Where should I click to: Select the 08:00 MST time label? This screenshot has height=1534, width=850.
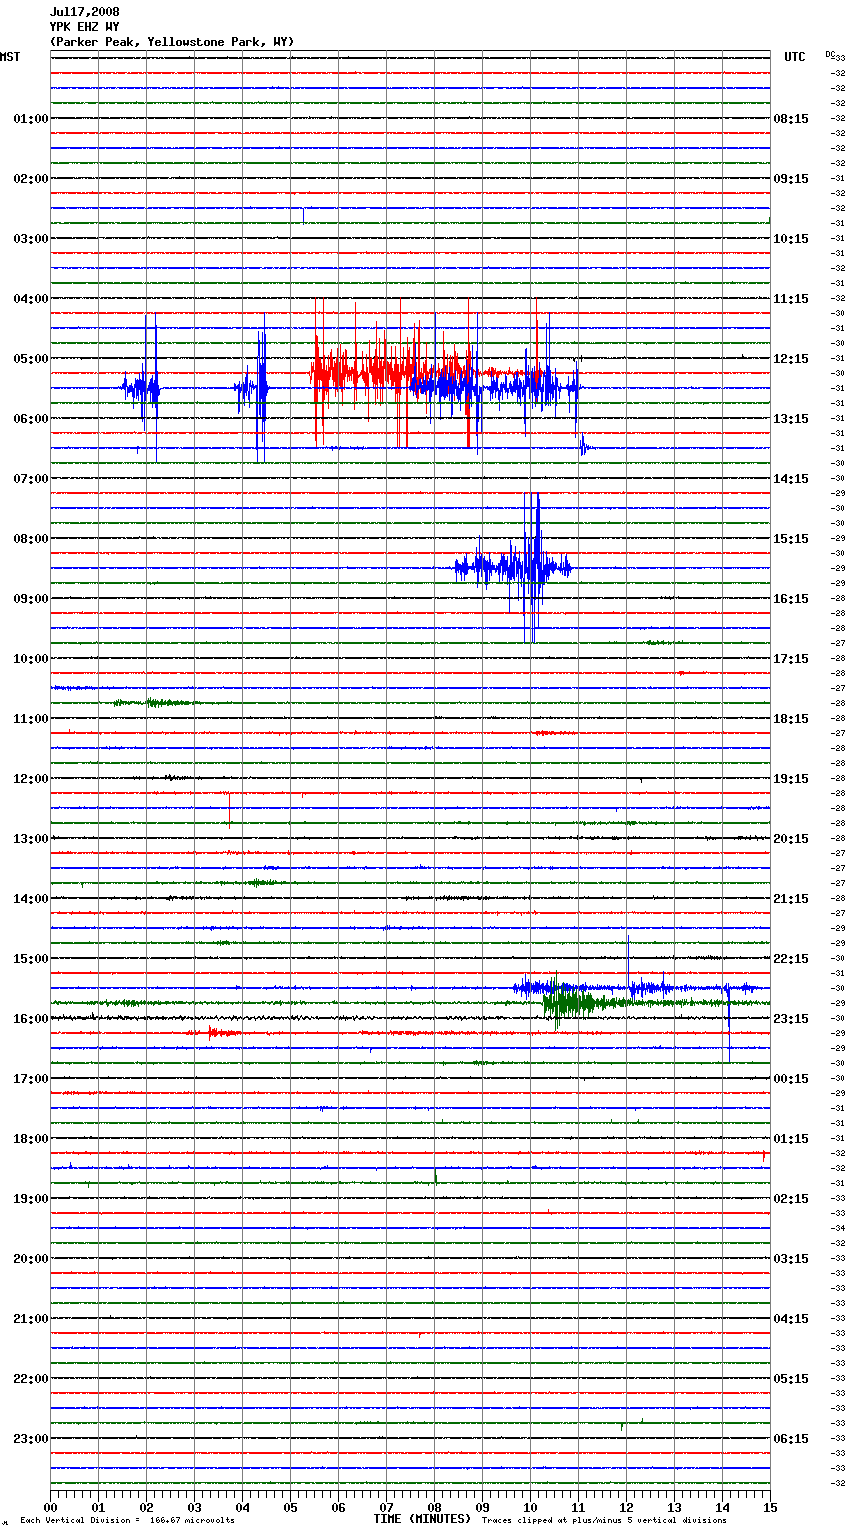coord(30,539)
